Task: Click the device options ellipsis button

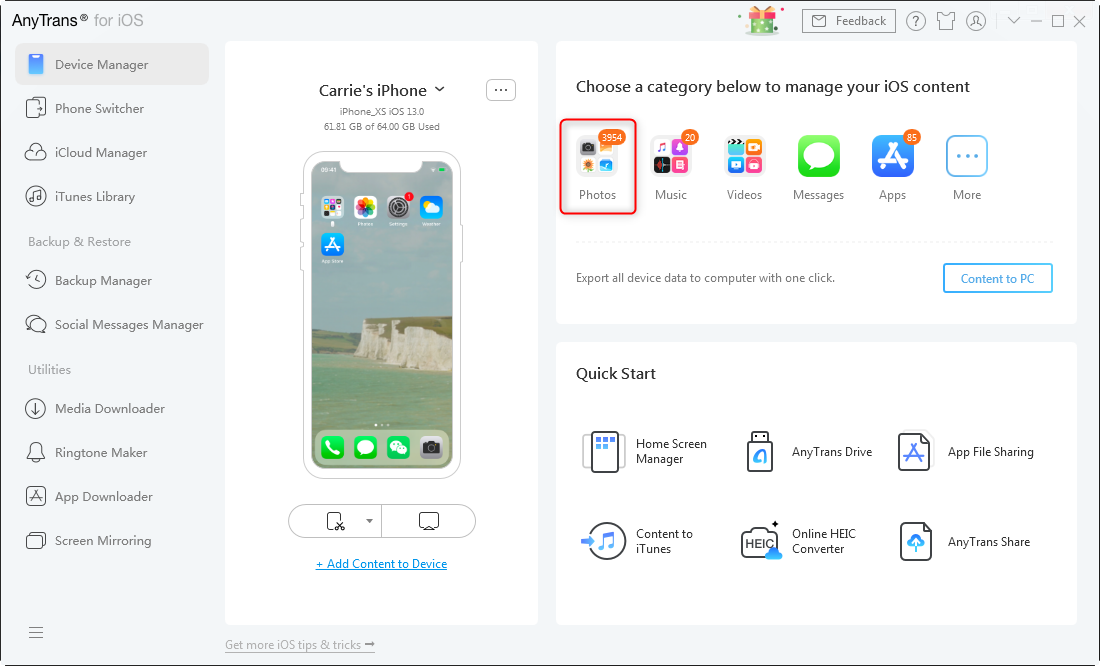Action: [x=501, y=90]
